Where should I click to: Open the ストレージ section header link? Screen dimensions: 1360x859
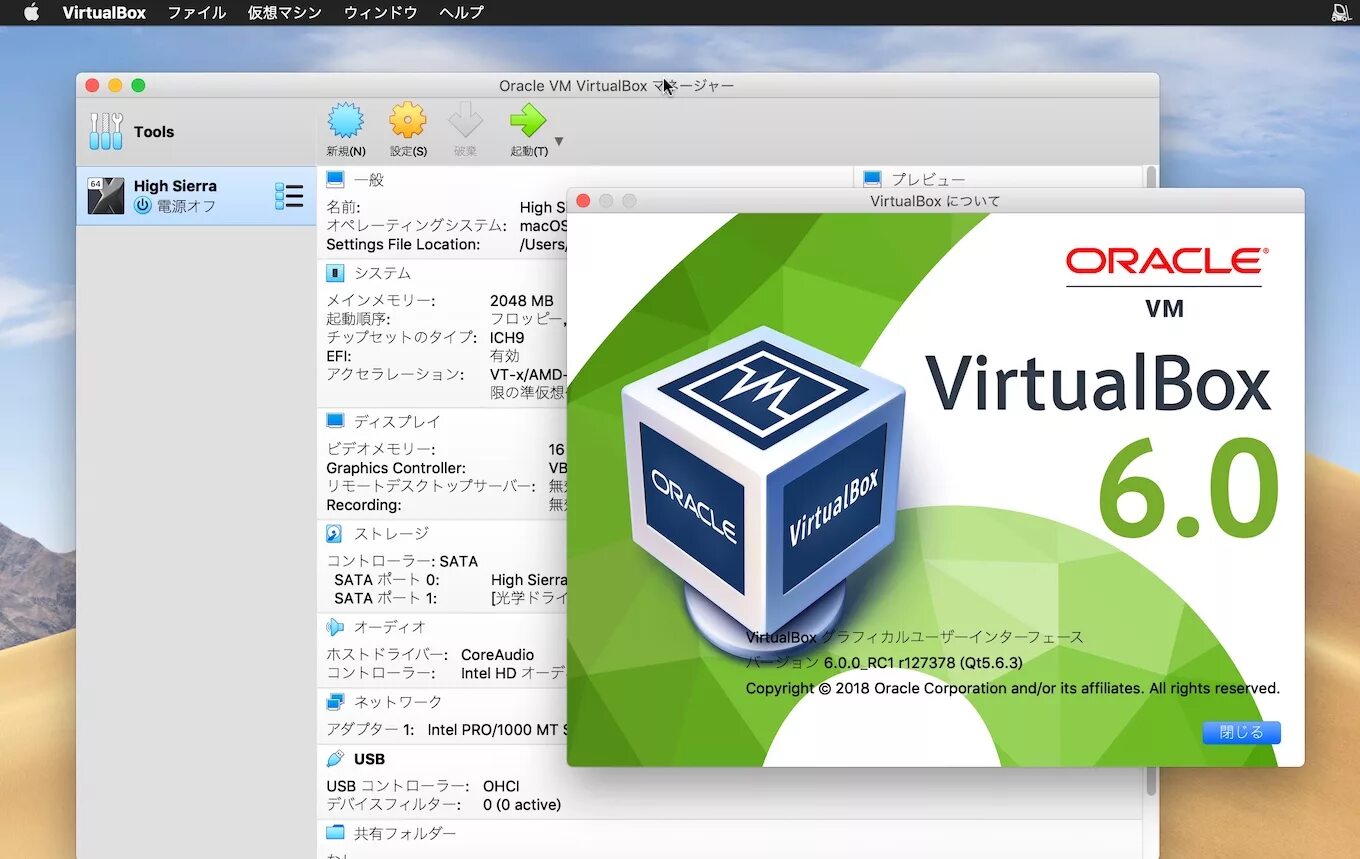coord(391,534)
